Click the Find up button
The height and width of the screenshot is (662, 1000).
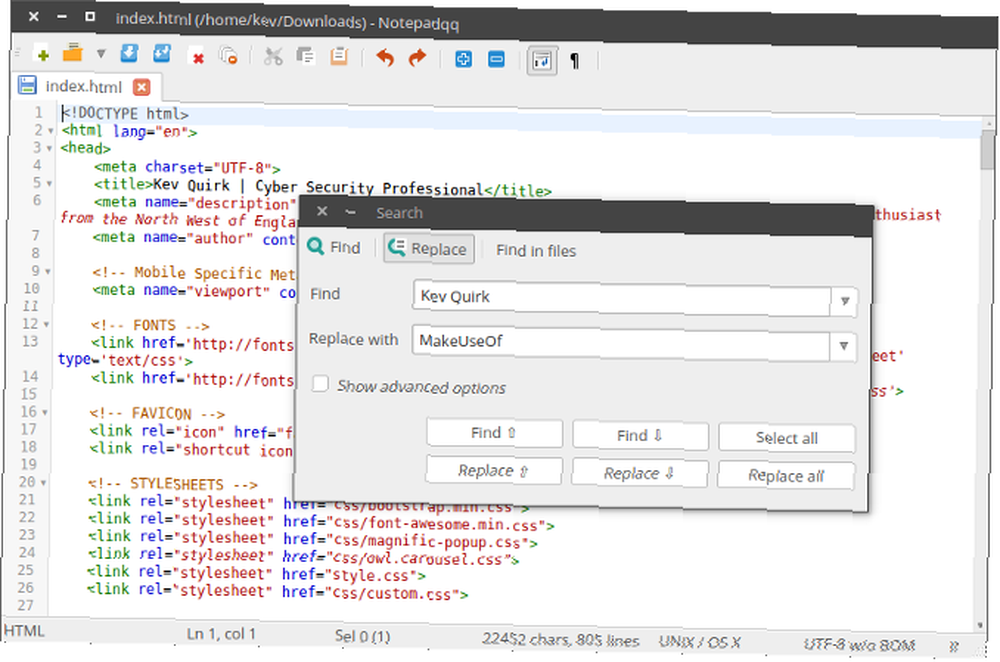pos(494,433)
